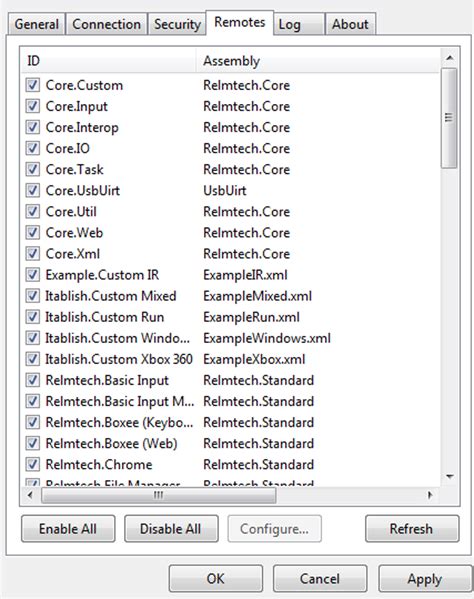474x599 pixels.
Task: Click the horizontal scrollbar right arrow
Action: [x=430, y=495]
